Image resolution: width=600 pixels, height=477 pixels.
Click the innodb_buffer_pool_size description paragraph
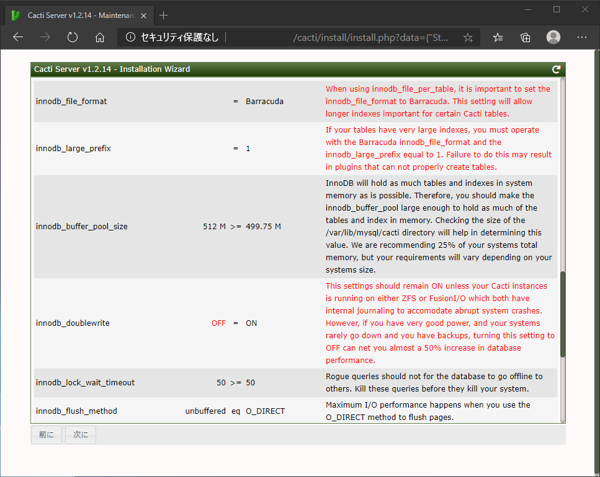(439, 226)
